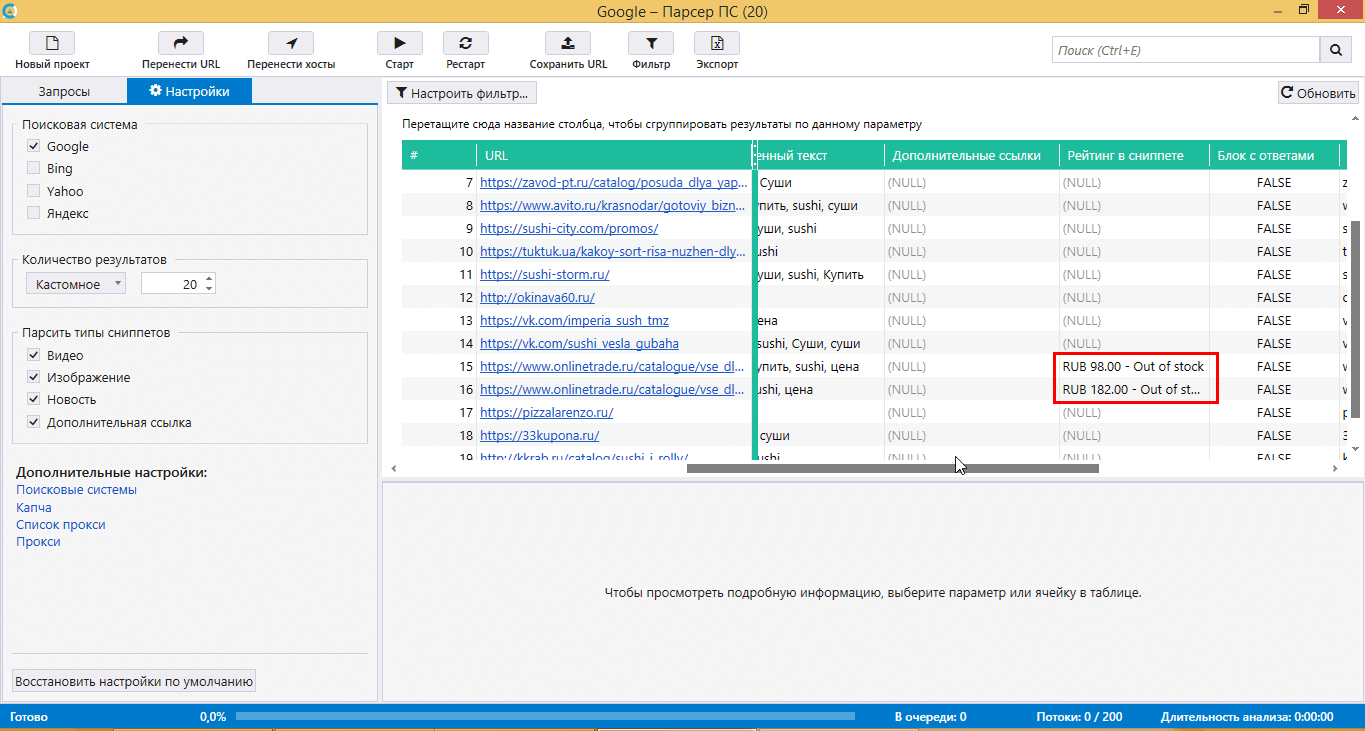Click the search magnifier button
This screenshot has width=1365, height=731.
coord(1335,50)
